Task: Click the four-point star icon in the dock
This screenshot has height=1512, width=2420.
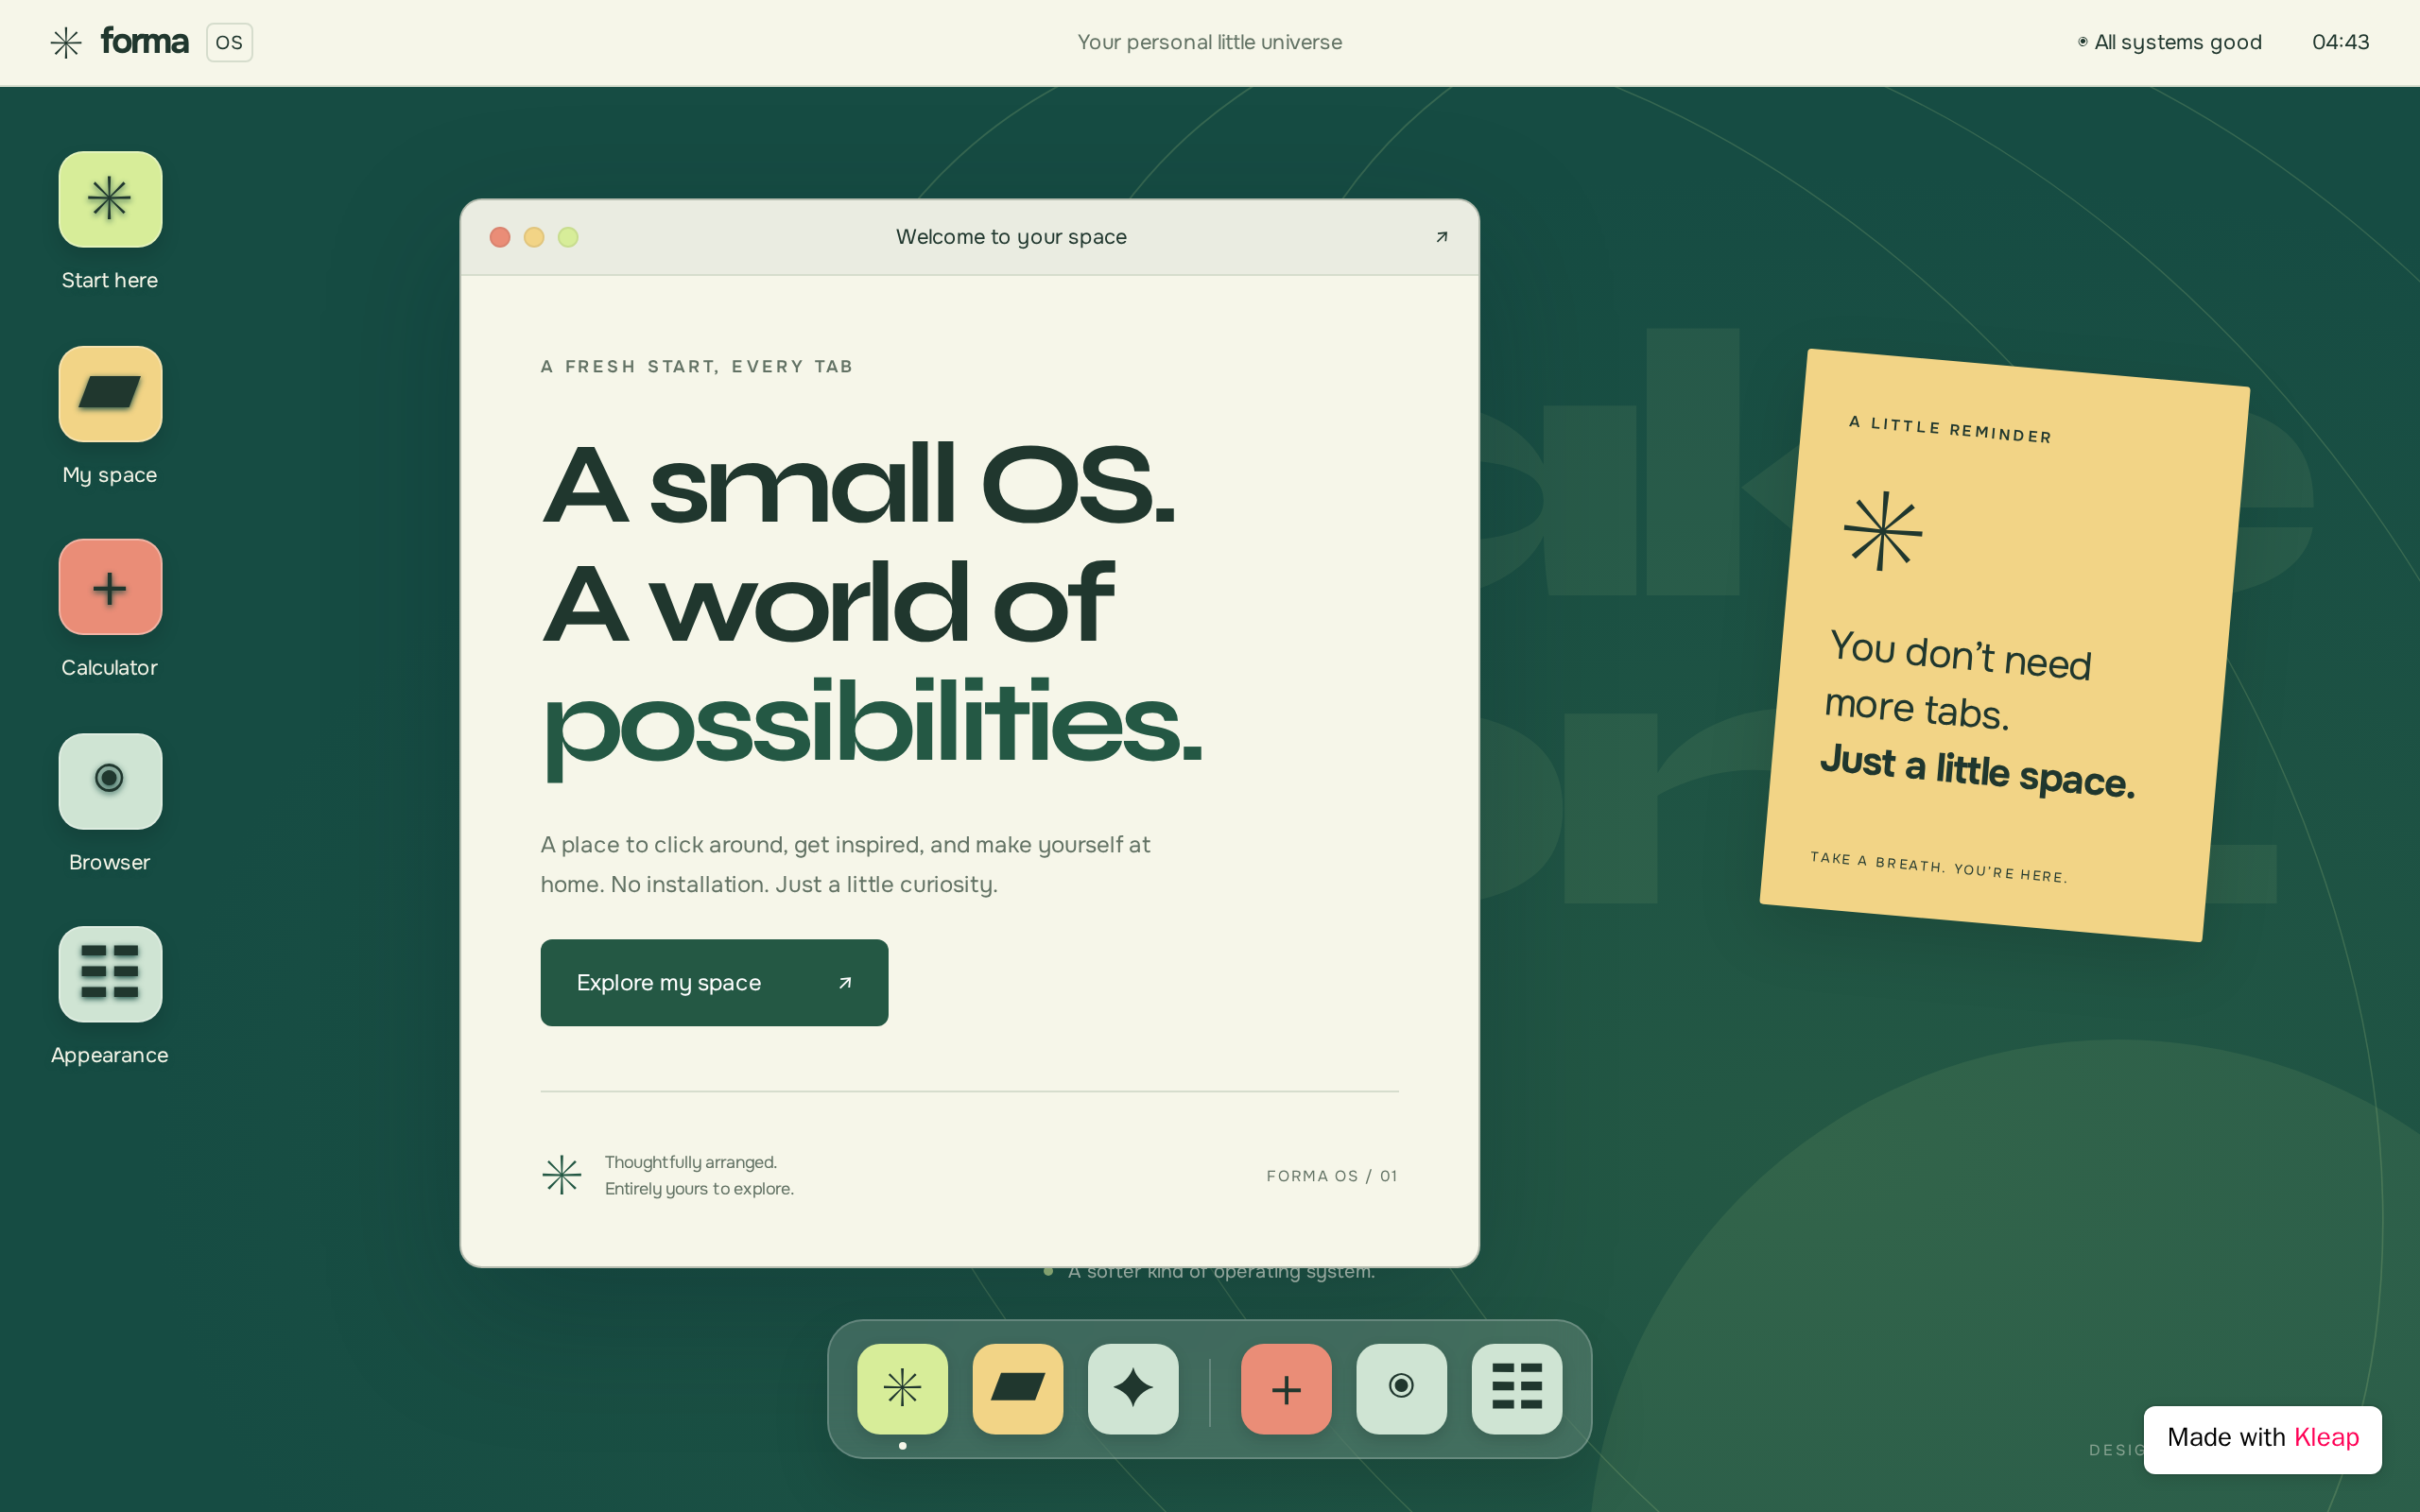Action: pyautogui.click(x=1133, y=1388)
